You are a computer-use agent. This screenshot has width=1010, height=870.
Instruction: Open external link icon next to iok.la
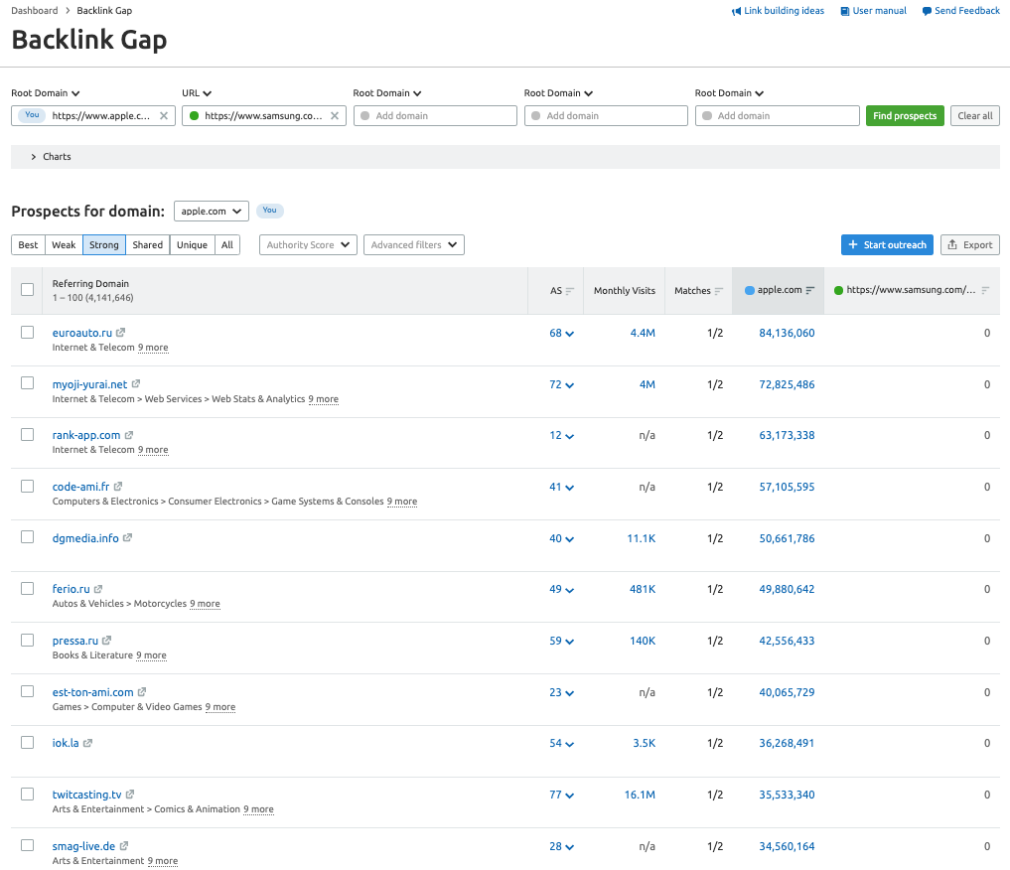(88, 743)
